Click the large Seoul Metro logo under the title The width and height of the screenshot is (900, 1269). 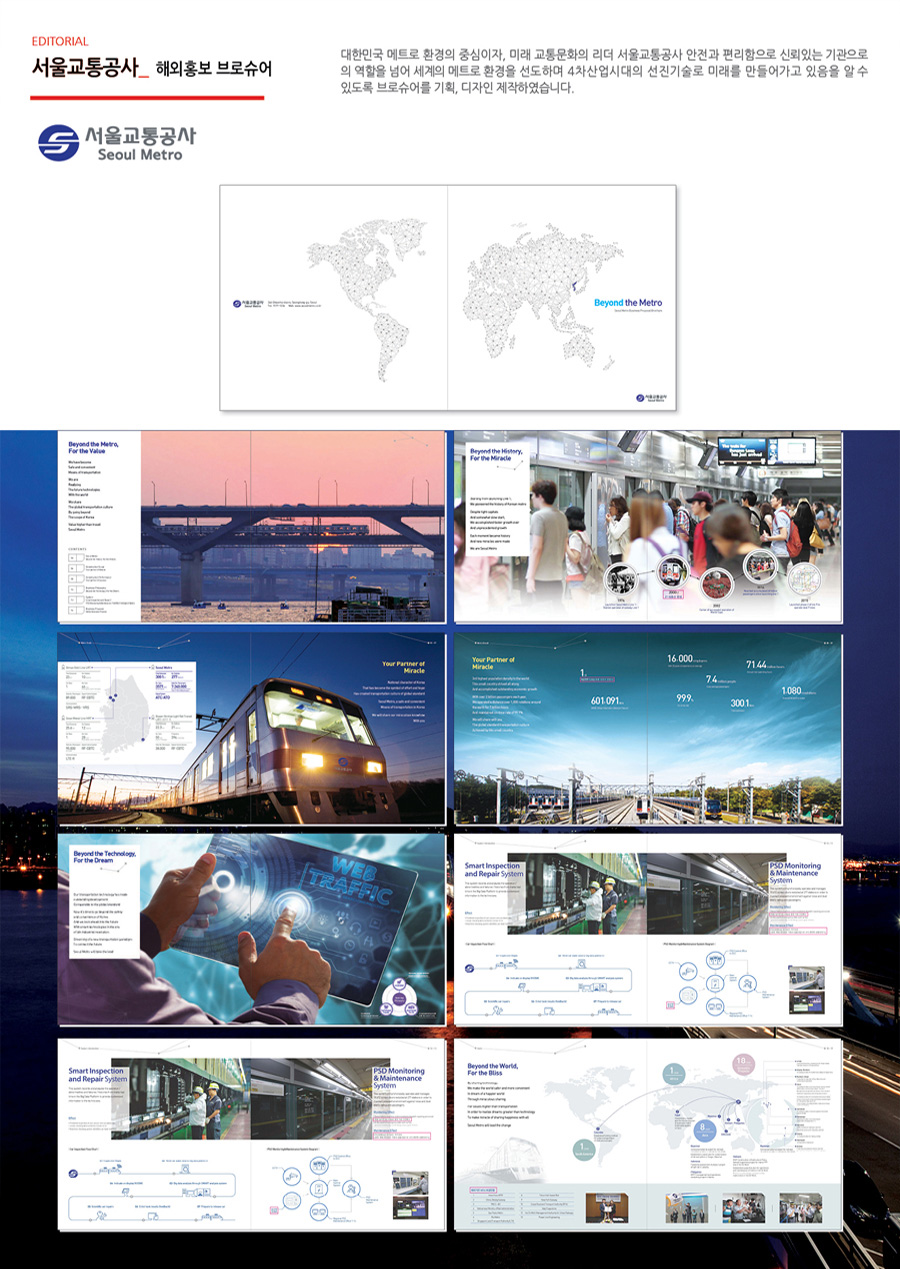click(116, 142)
